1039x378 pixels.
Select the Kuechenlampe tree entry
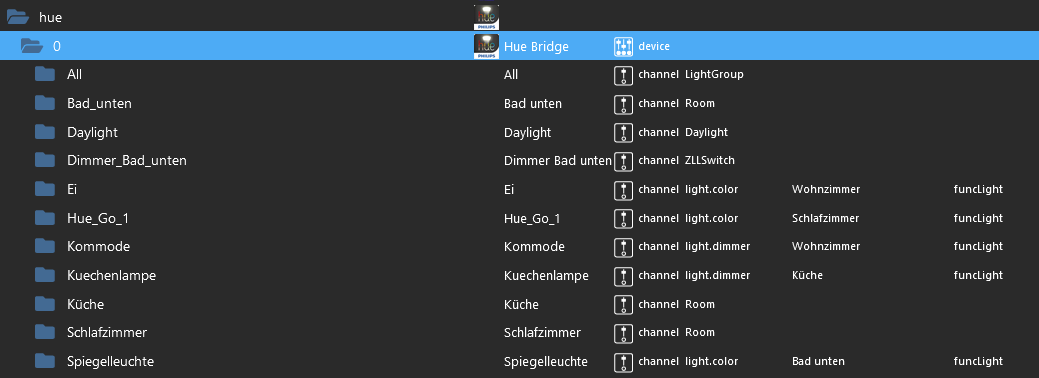click(111, 275)
